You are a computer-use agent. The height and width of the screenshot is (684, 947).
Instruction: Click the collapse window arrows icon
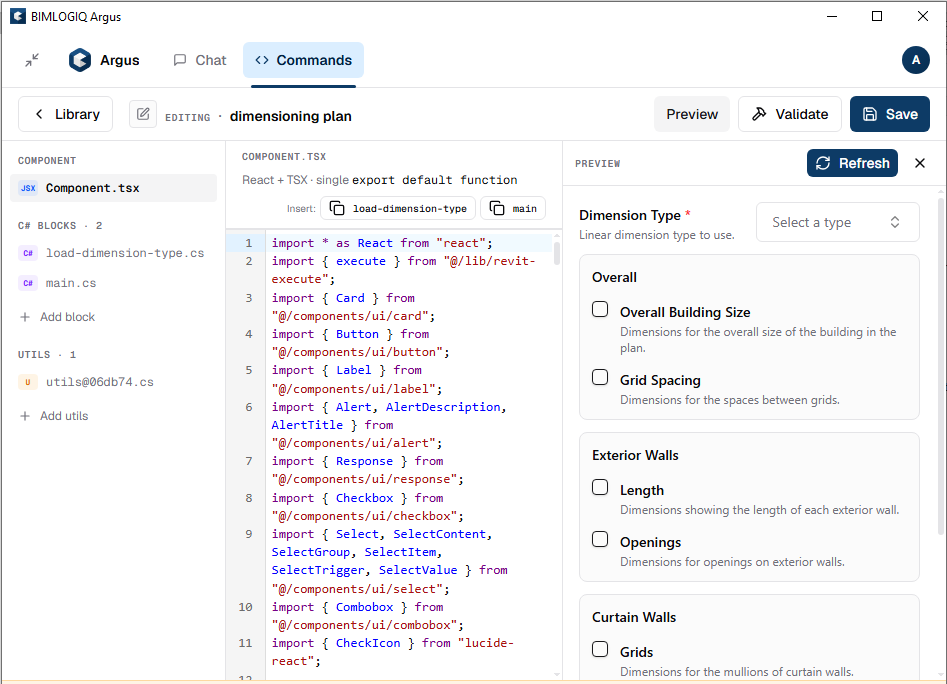coord(32,60)
